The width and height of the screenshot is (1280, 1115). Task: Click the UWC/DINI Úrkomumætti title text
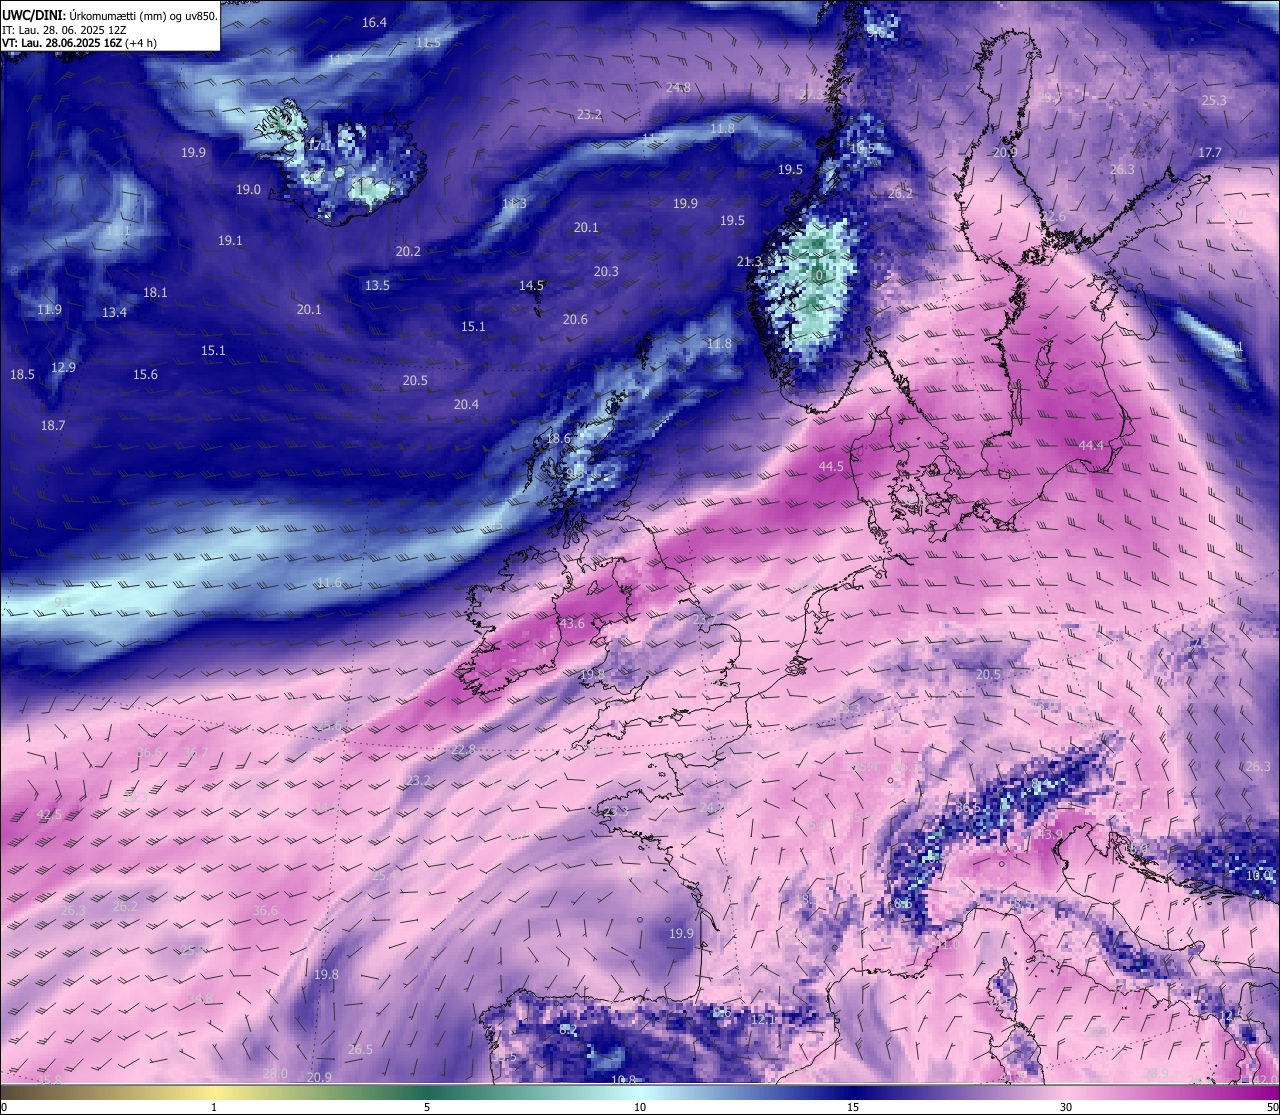pos(109,15)
